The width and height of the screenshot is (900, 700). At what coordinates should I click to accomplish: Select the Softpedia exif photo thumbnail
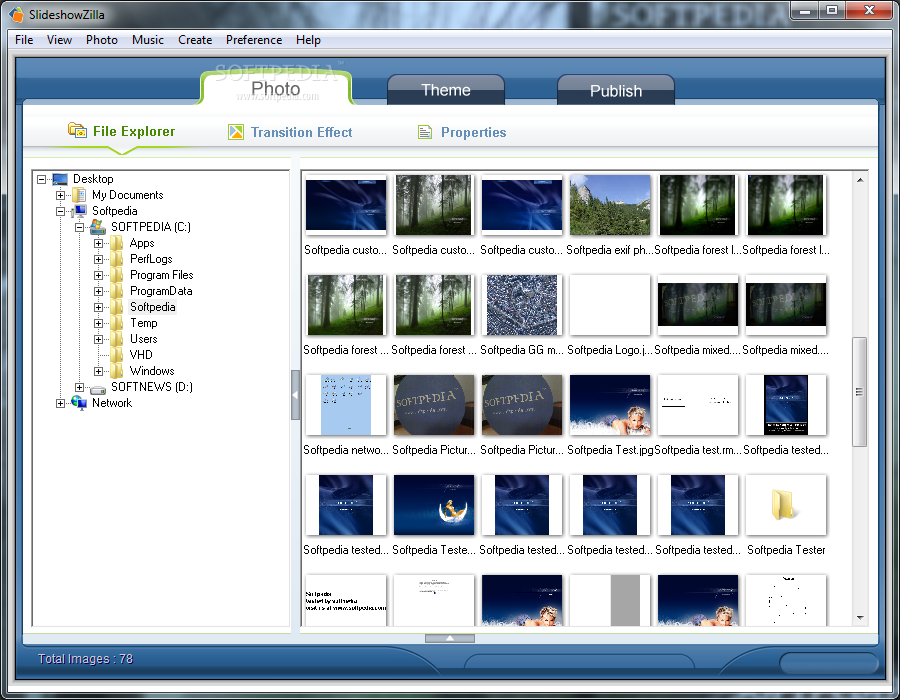(610, 205)
